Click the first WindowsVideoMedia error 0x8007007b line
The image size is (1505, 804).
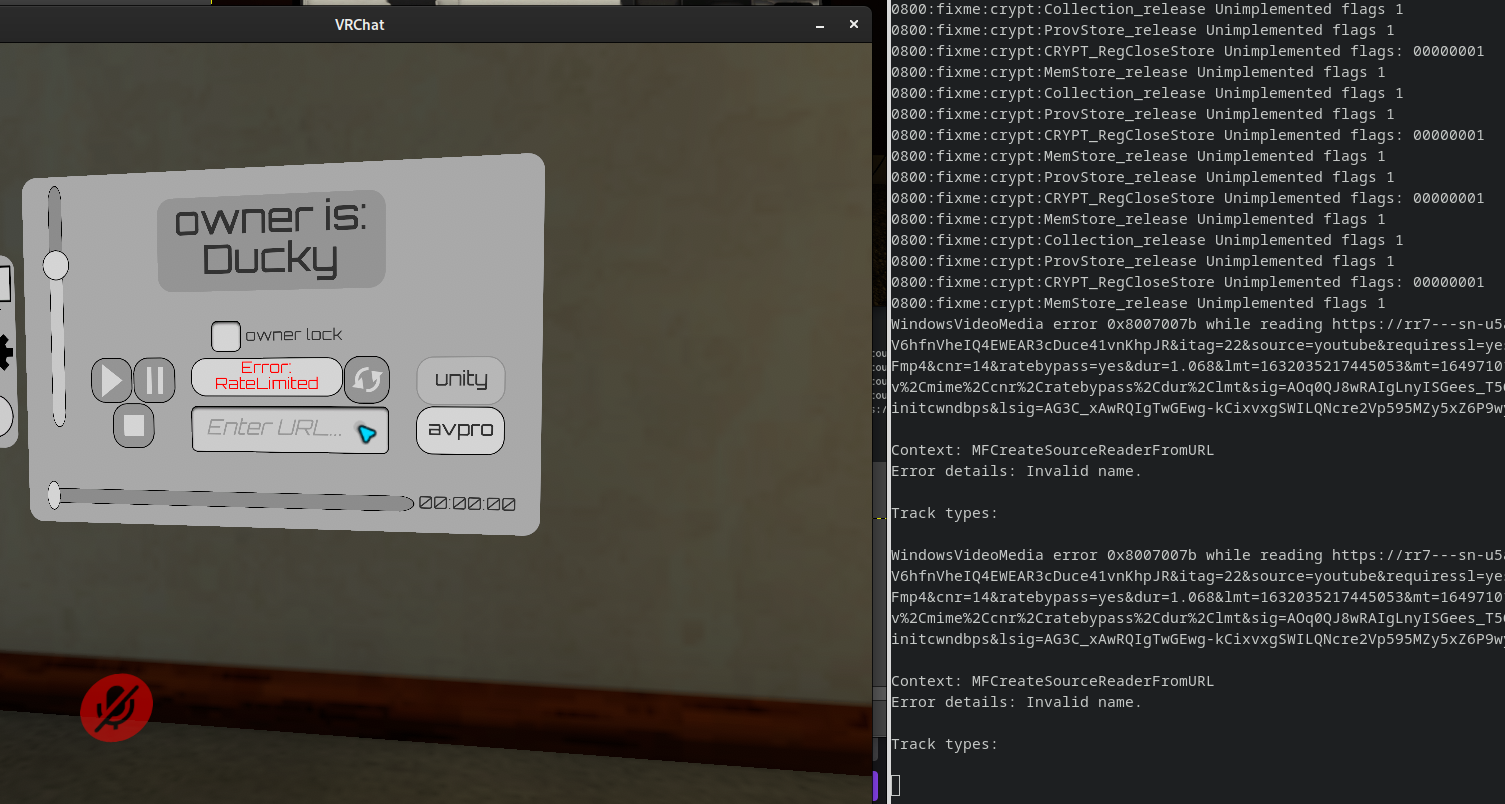coord(1198,324)
